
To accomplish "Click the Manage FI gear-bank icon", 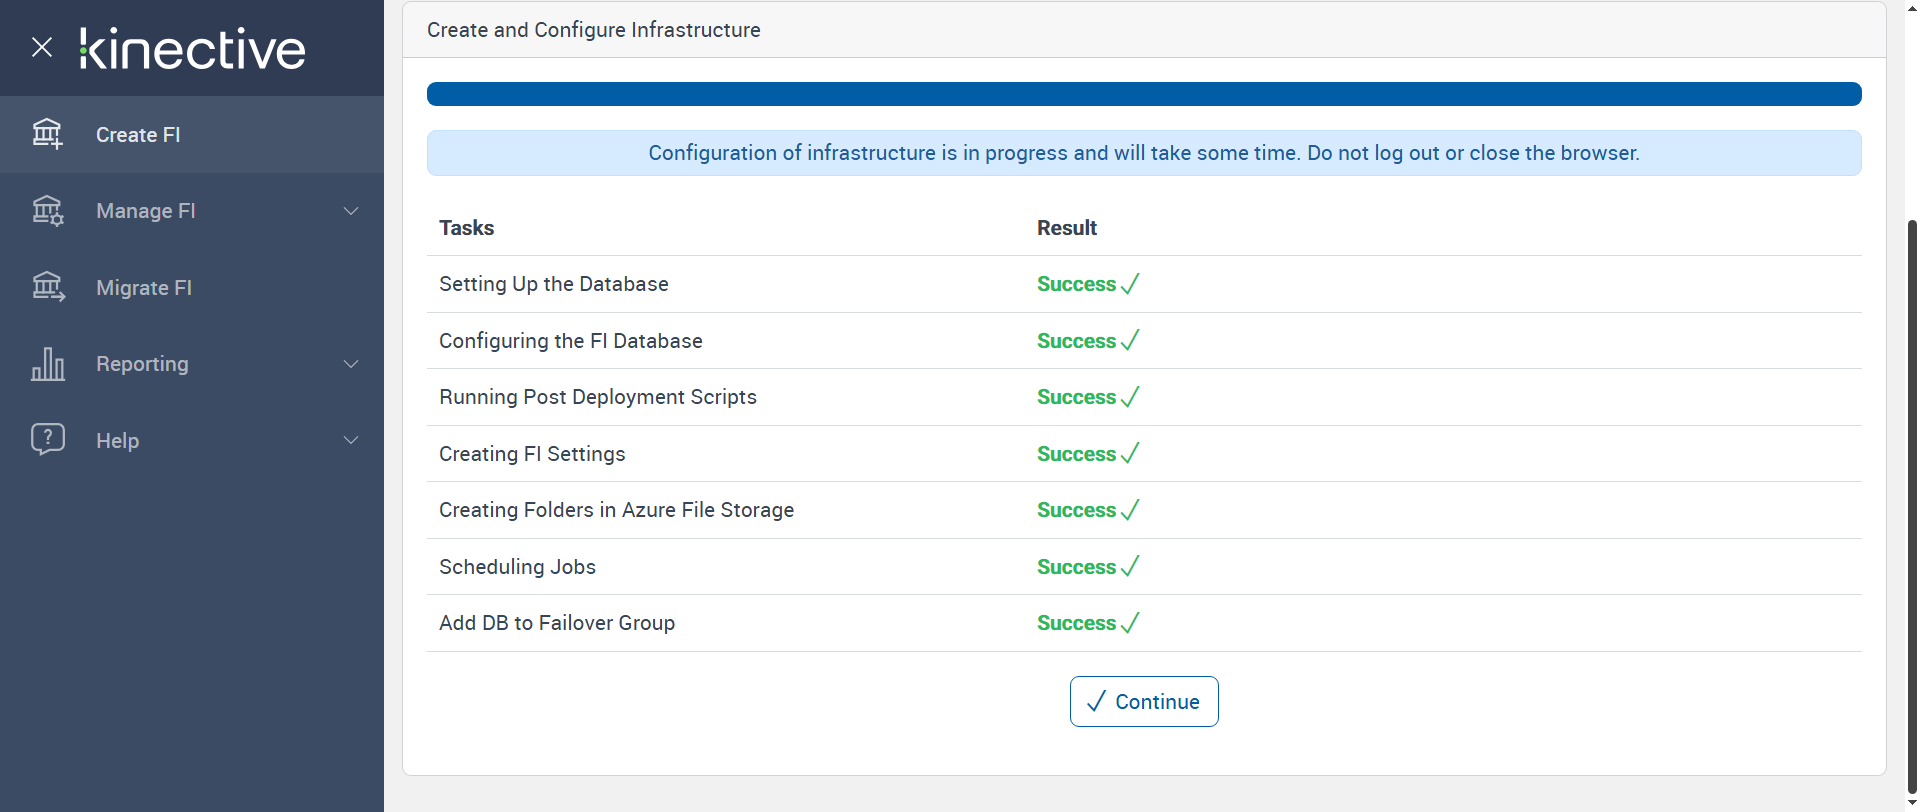I will pos(47,211).
